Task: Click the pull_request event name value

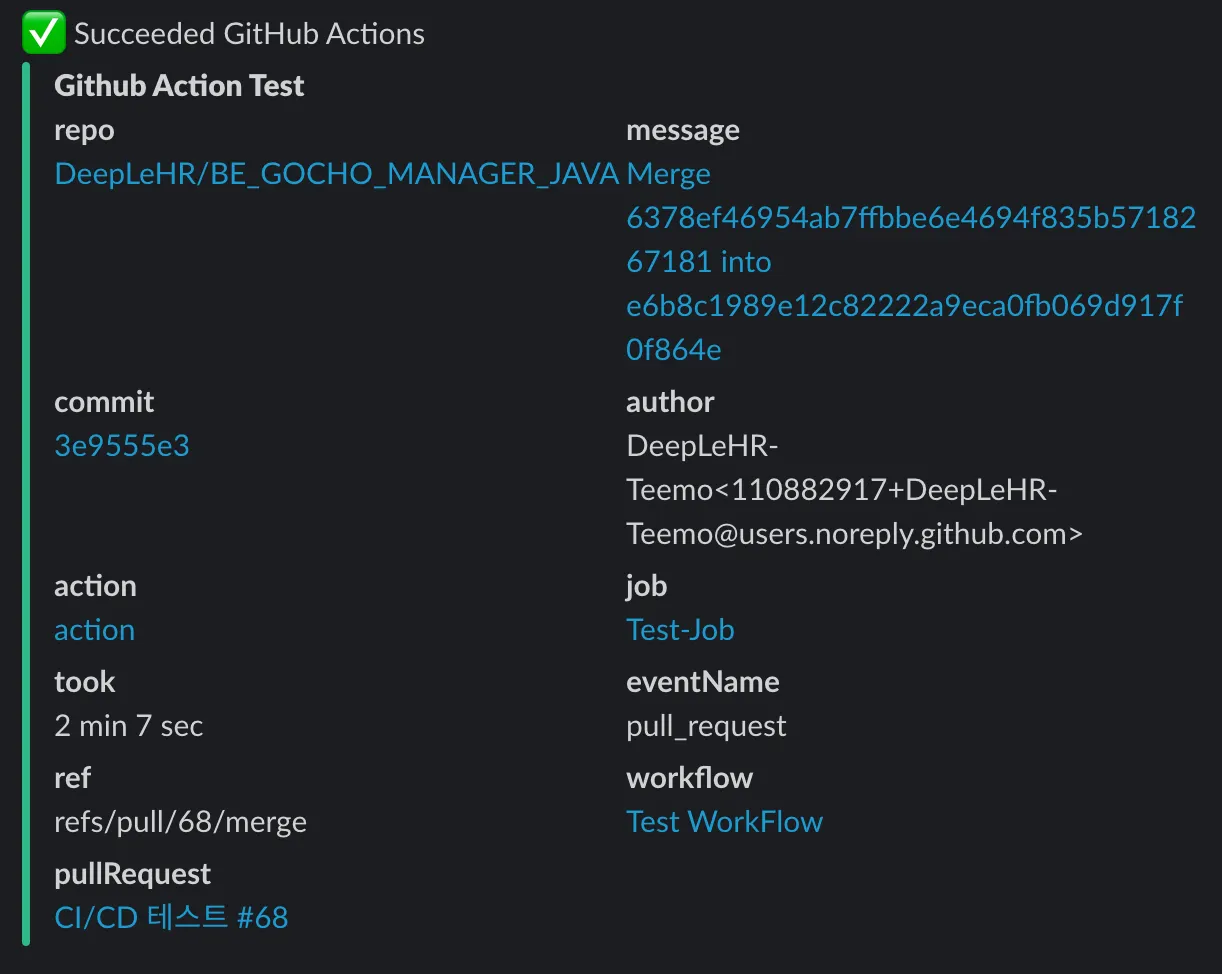Action: [706, 726]
